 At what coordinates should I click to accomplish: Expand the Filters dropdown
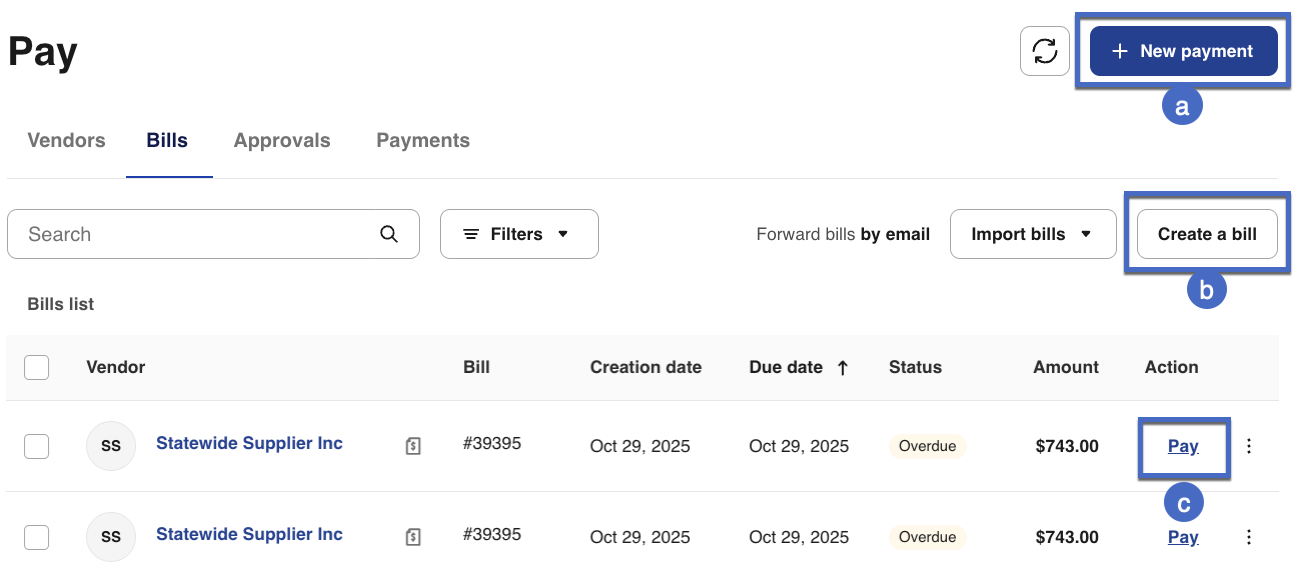pos(519,234)
